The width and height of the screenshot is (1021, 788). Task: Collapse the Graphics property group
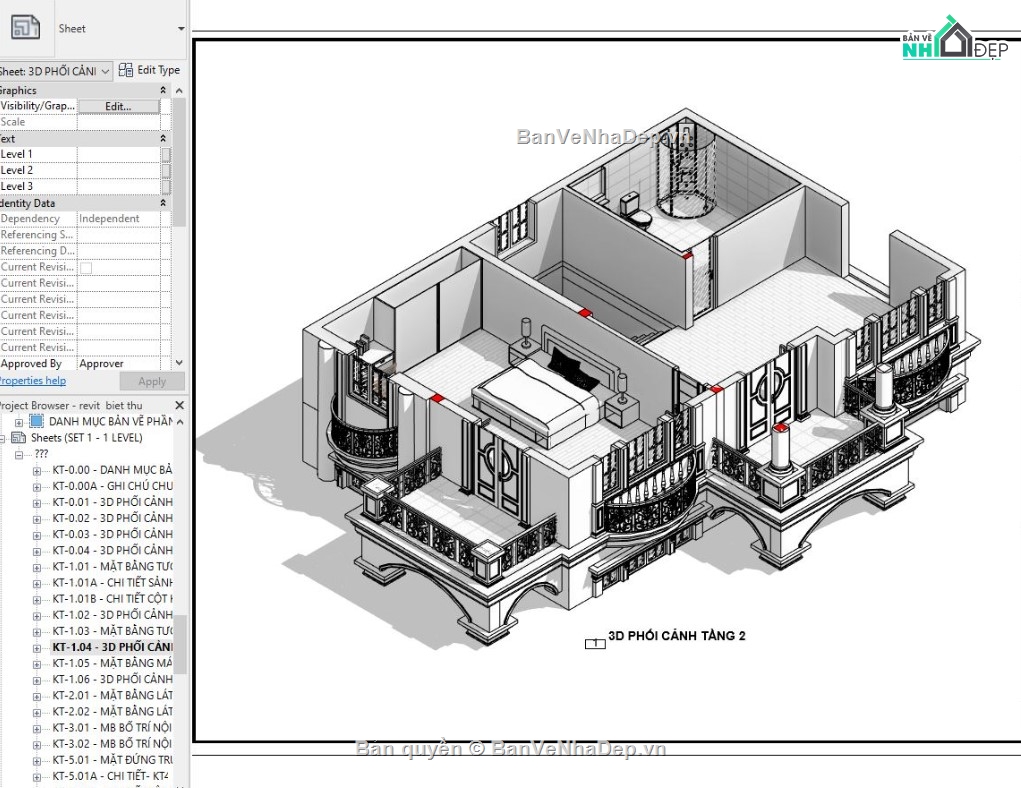(x=163, y=90)
